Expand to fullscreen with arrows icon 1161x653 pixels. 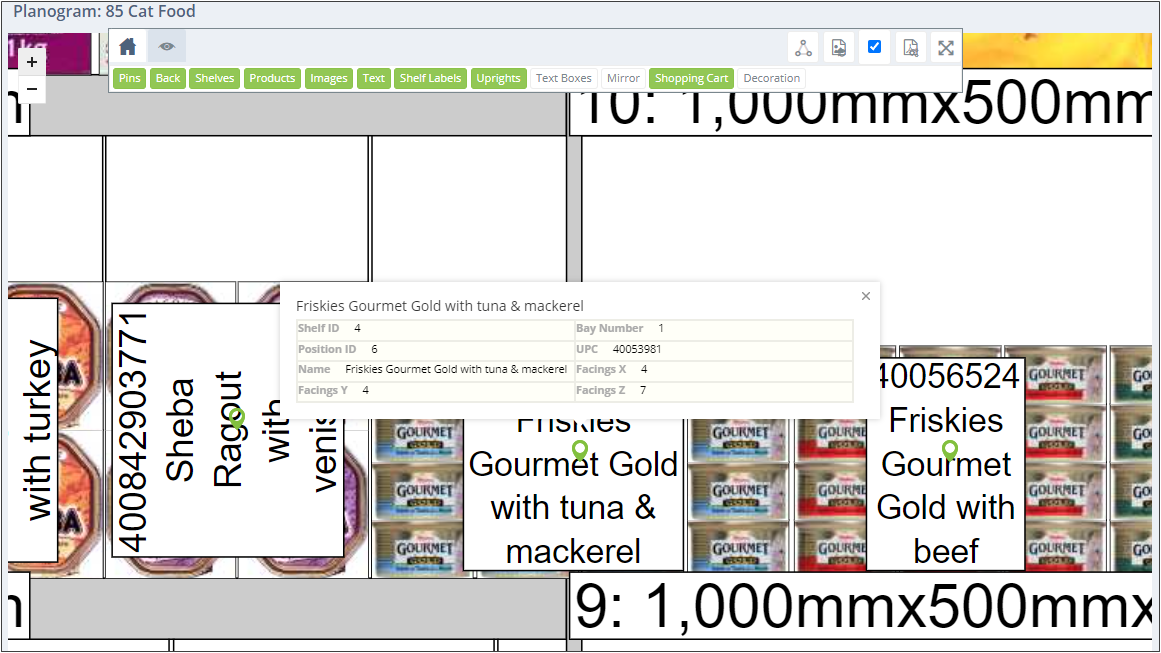(946, 48)
